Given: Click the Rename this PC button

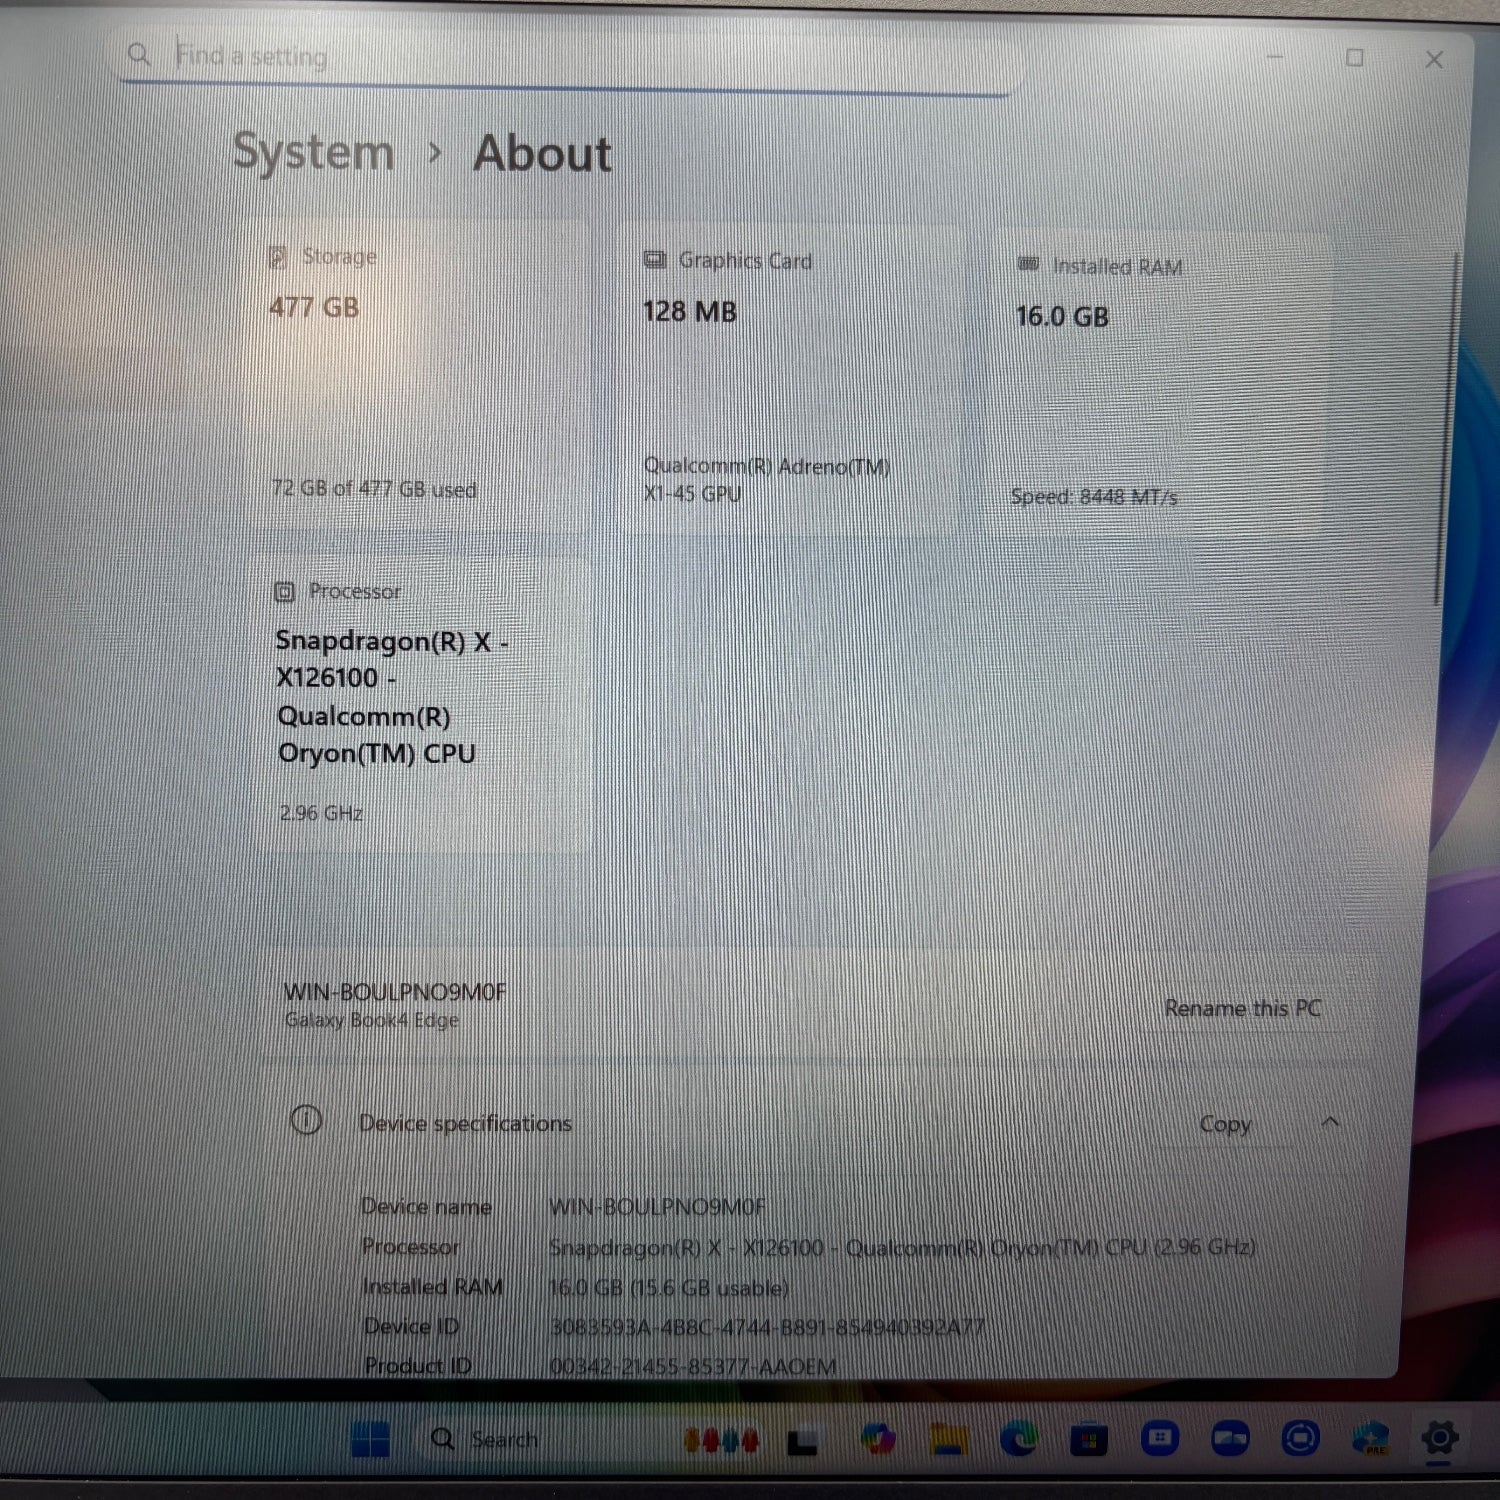Looking at the screenshot, I should [x=1242, y=1008].
